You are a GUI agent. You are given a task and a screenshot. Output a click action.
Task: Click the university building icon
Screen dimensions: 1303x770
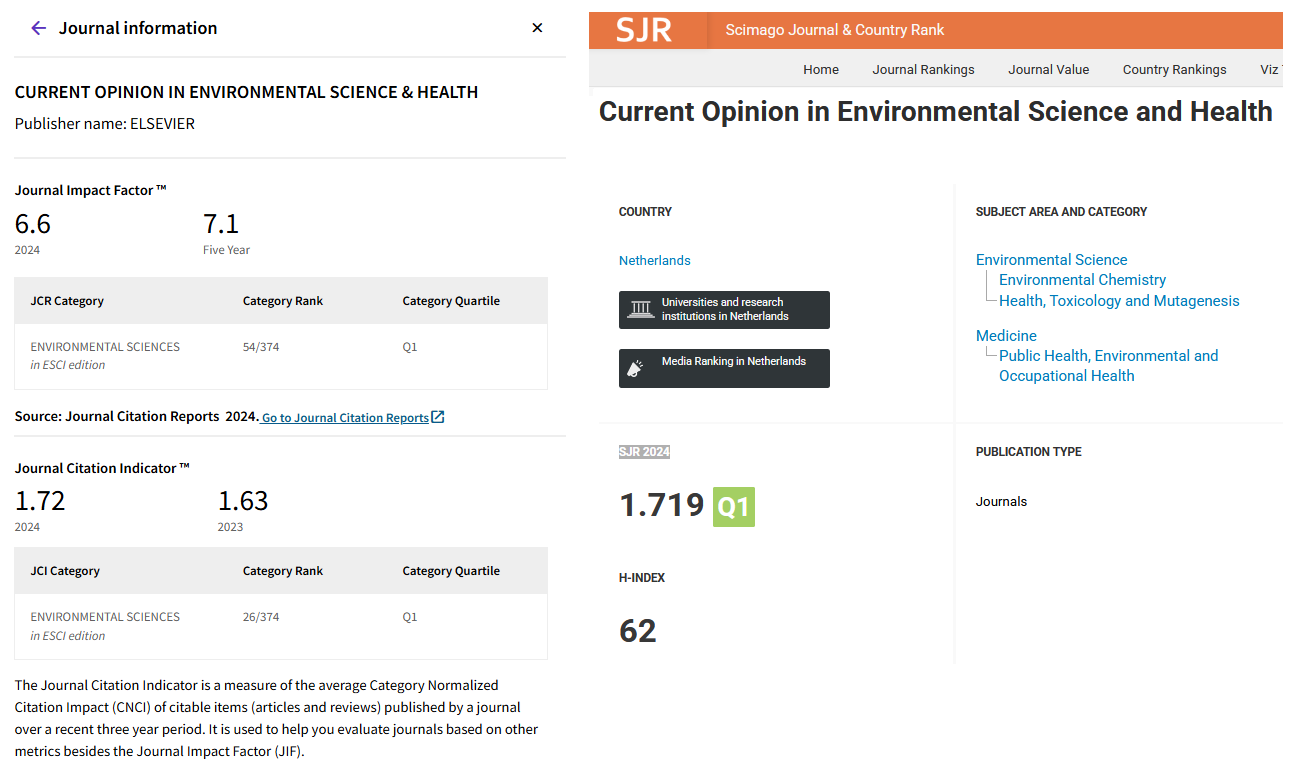tap(639, 309)
